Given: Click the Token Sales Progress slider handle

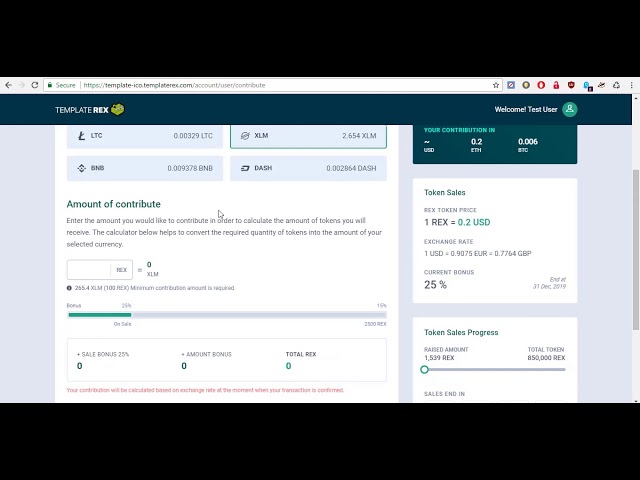Looking at the screenshot, I should pyautogui.click(x=424, y=369).
